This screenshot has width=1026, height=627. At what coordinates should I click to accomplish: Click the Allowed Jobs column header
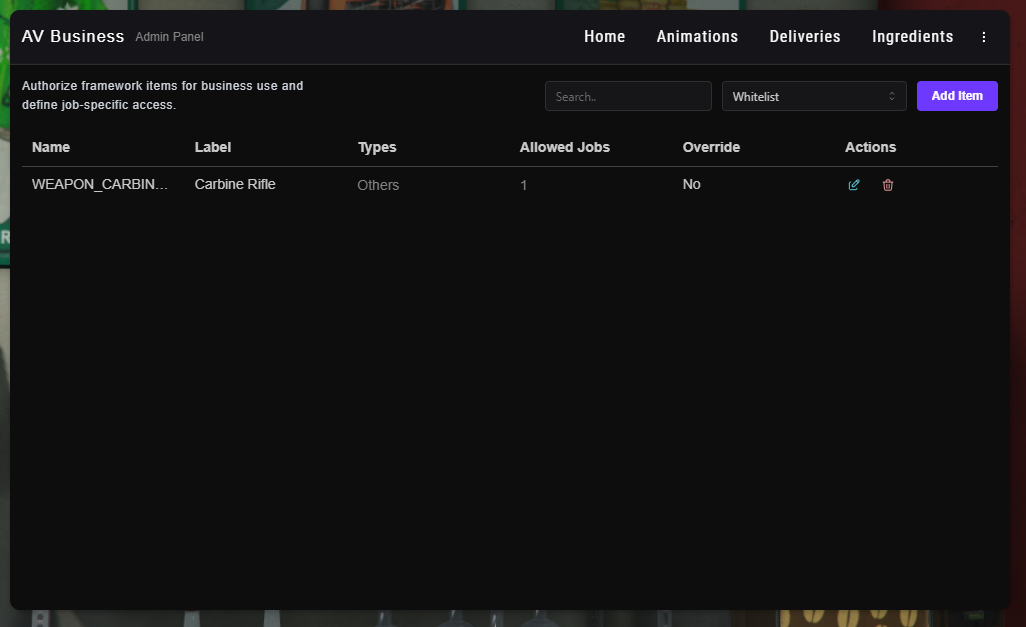564,147
